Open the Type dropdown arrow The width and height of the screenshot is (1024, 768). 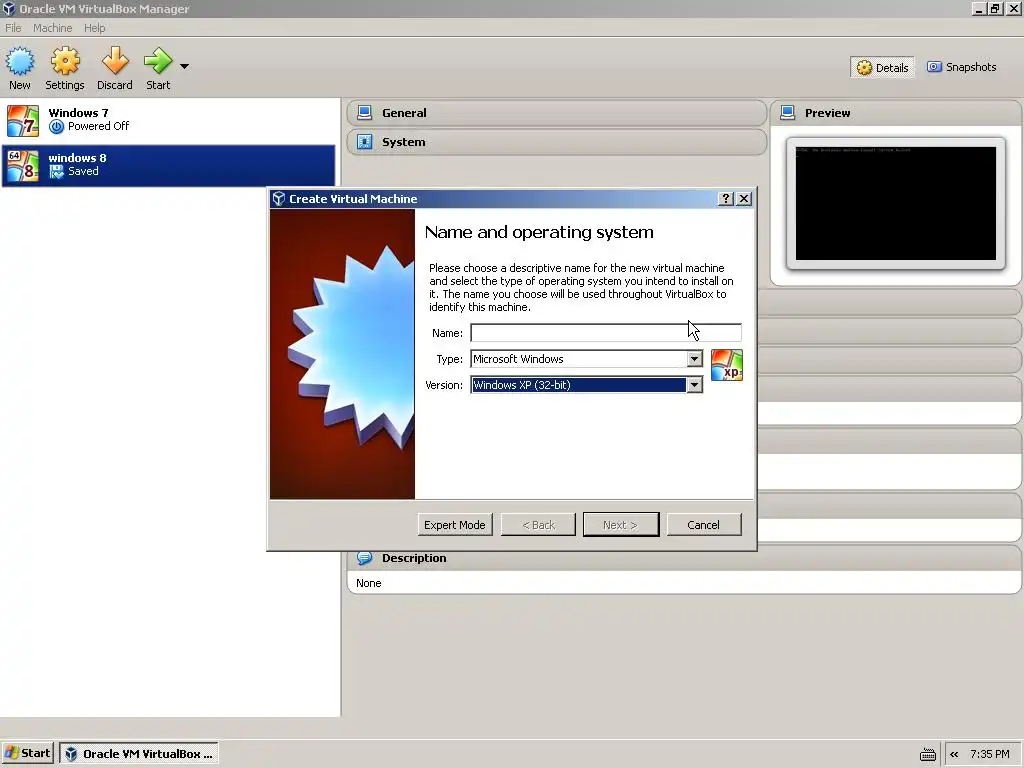click(x=694, y=359)
